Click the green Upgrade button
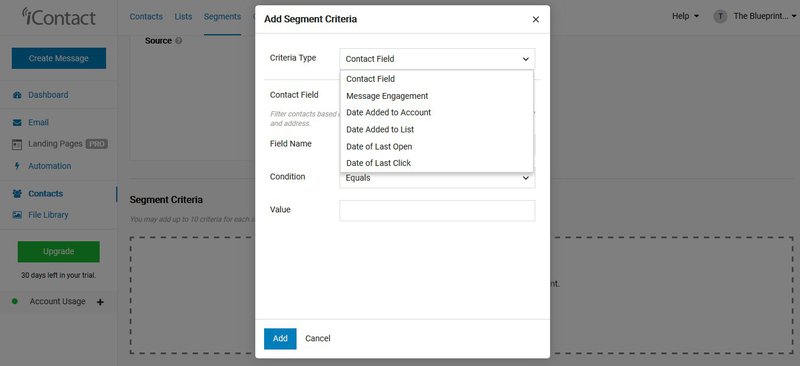The height and width of the screenshot is (366, 800). [x=59, y=252]
